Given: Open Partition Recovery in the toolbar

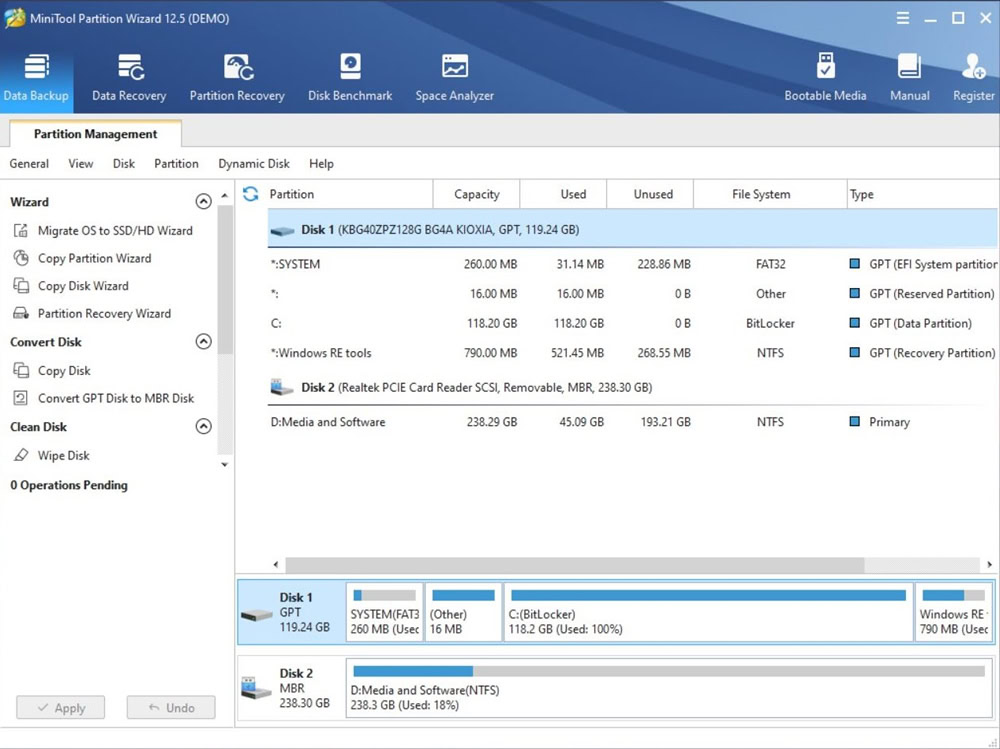Looking at the screenshot, I should (x=237, y=78).
